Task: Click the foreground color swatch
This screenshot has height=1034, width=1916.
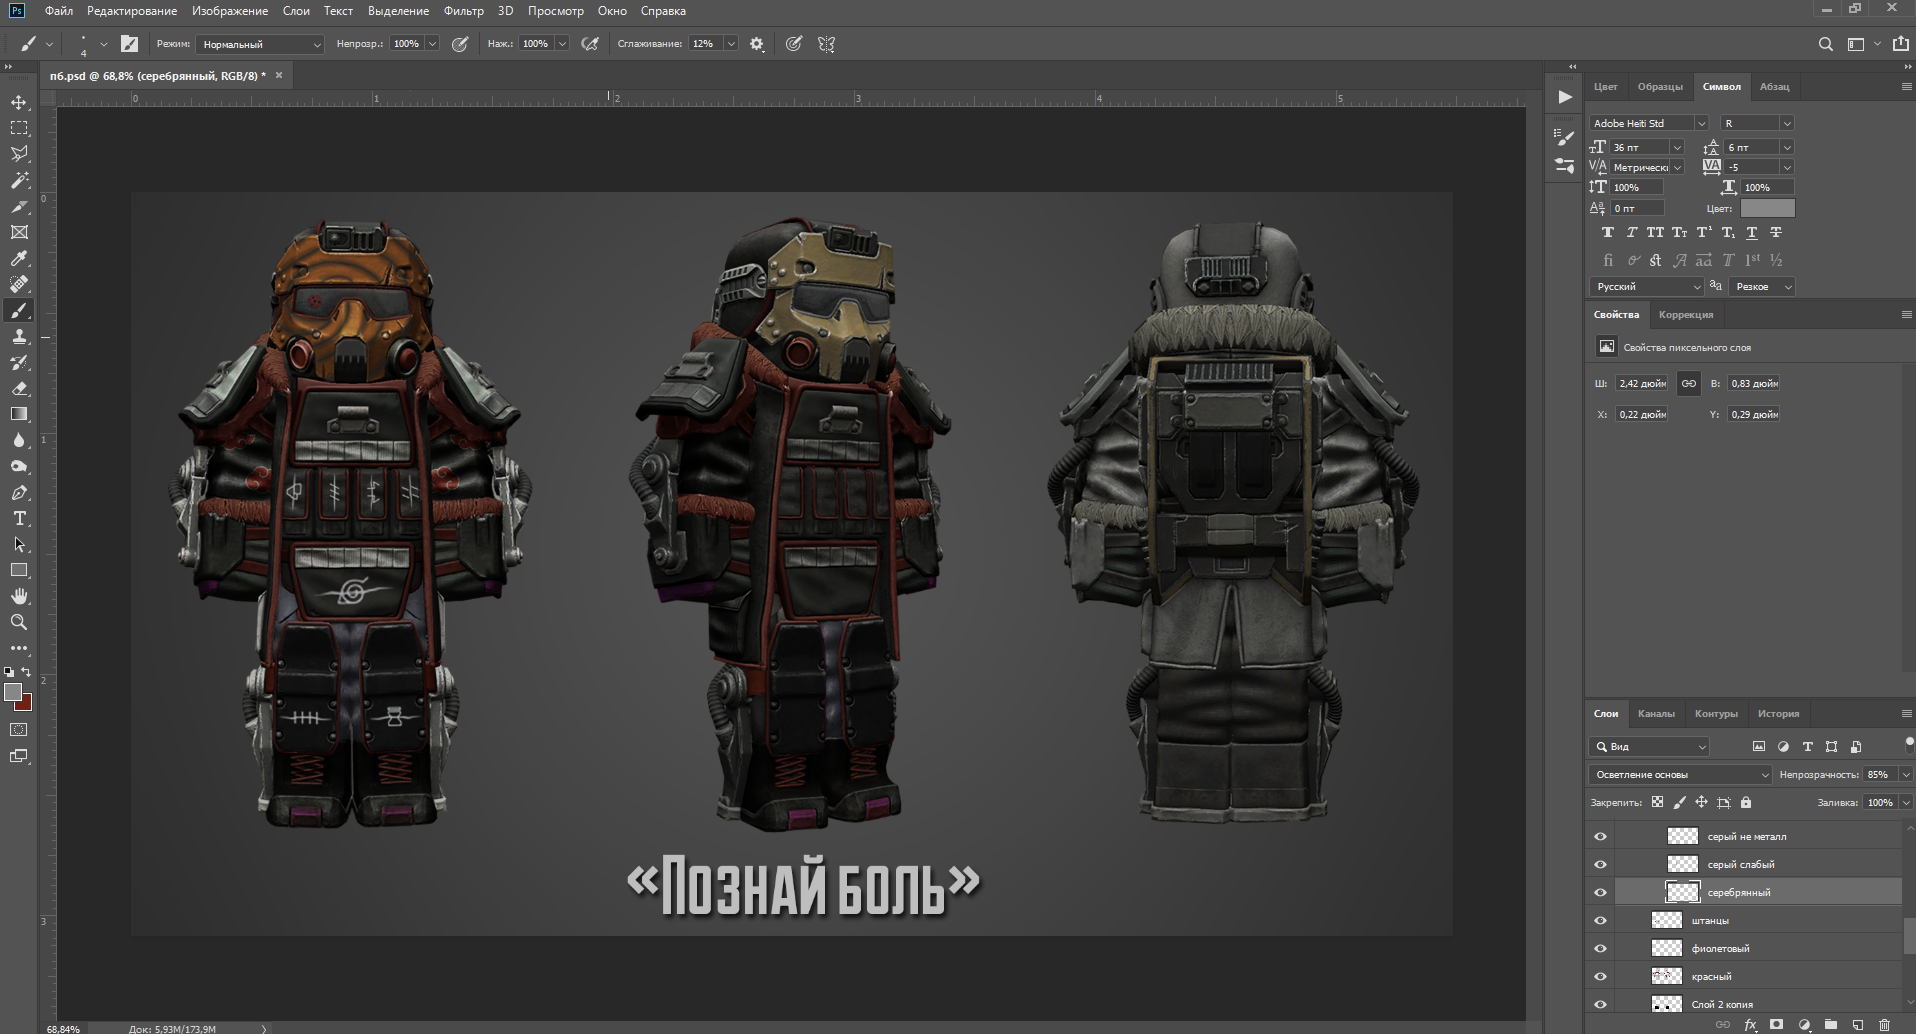Action: tap(13, 691)
